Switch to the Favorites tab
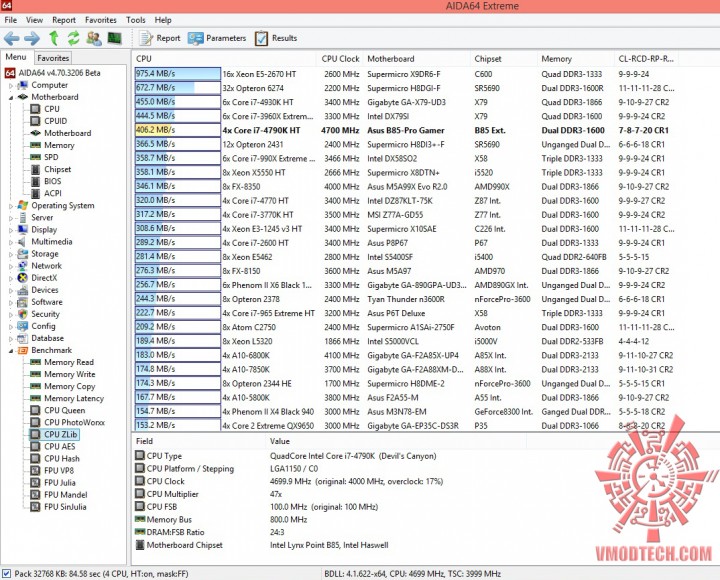This screenshot has height=580, width=720. pos(53,58)
